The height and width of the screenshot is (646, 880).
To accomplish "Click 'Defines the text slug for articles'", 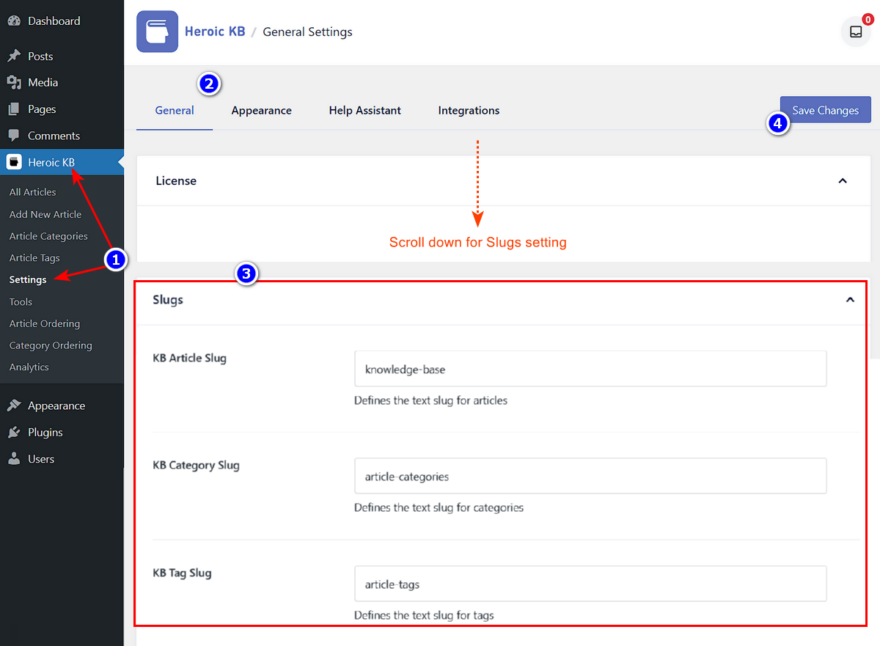I will (430, 400).
